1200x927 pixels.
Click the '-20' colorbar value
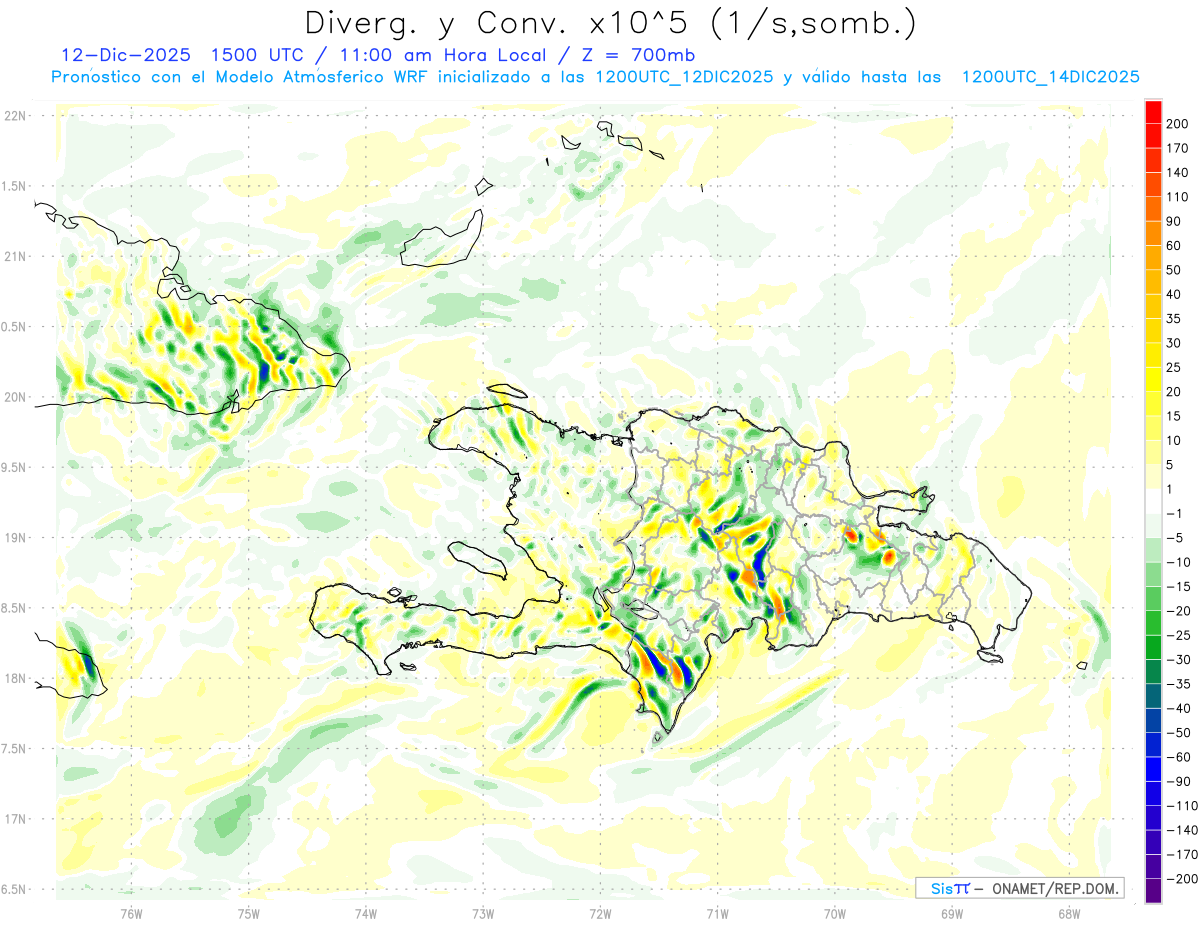(1178, 611)
